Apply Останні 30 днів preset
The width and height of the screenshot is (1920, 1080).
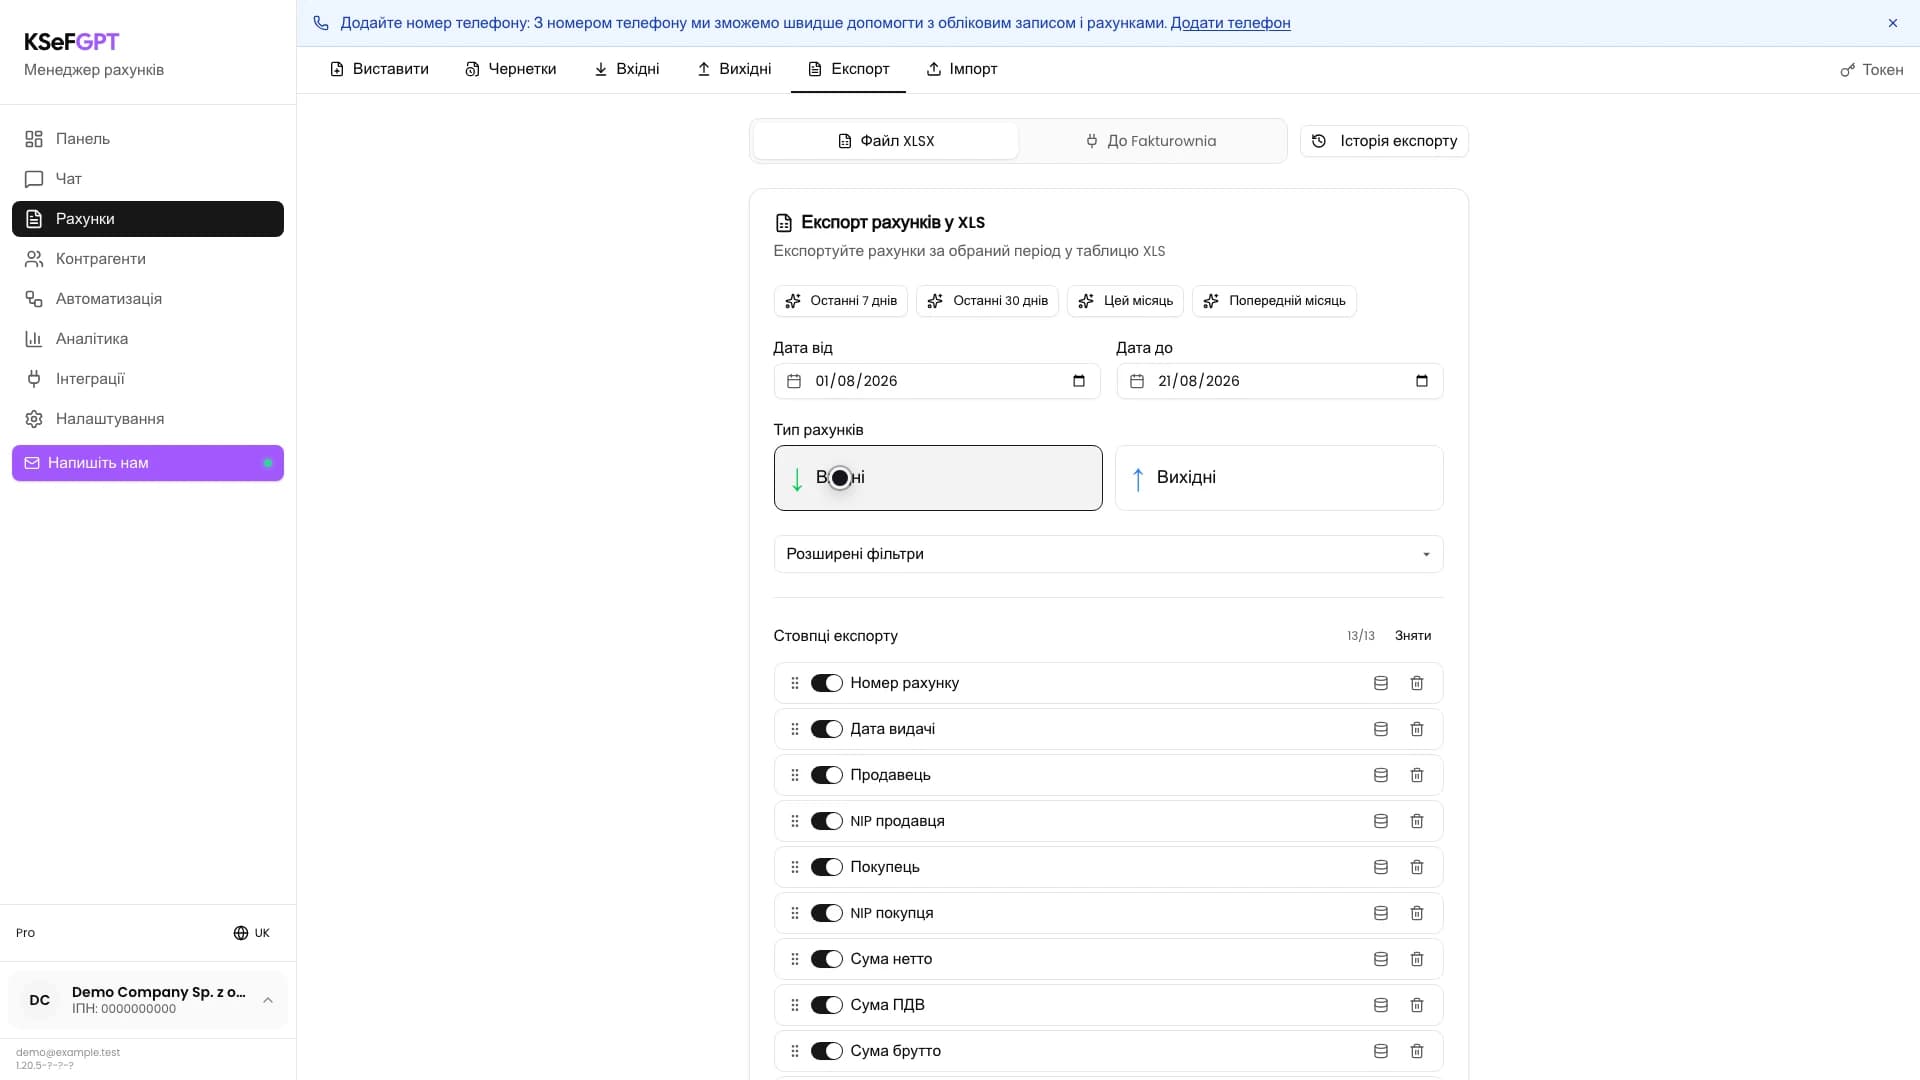point(987,301)
